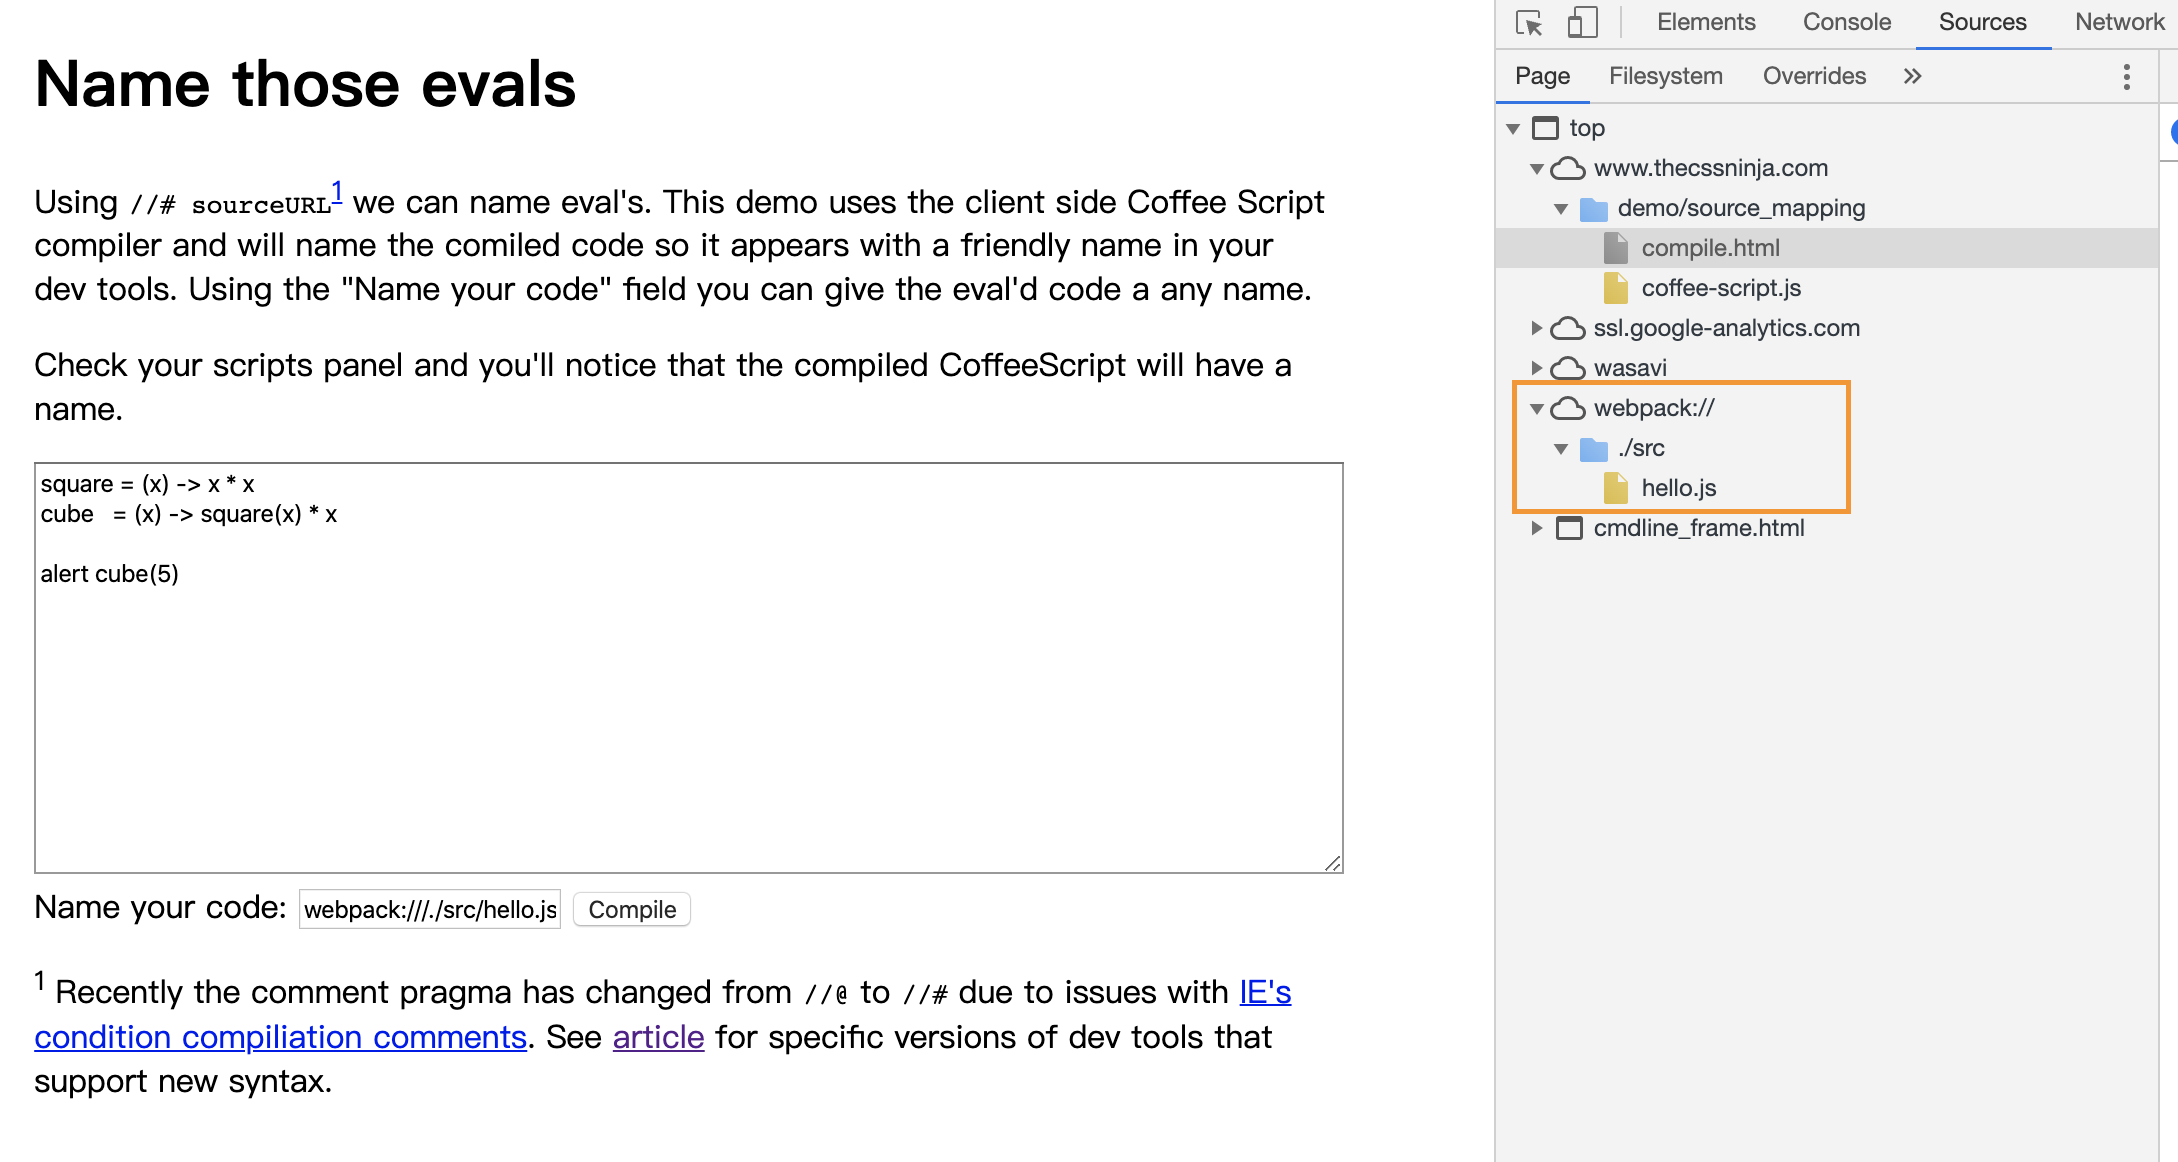Viewport: 2178px width, 1162px height.
Task: Click the demo/source_mapping folder icon
Action: tap(1593, 209)
